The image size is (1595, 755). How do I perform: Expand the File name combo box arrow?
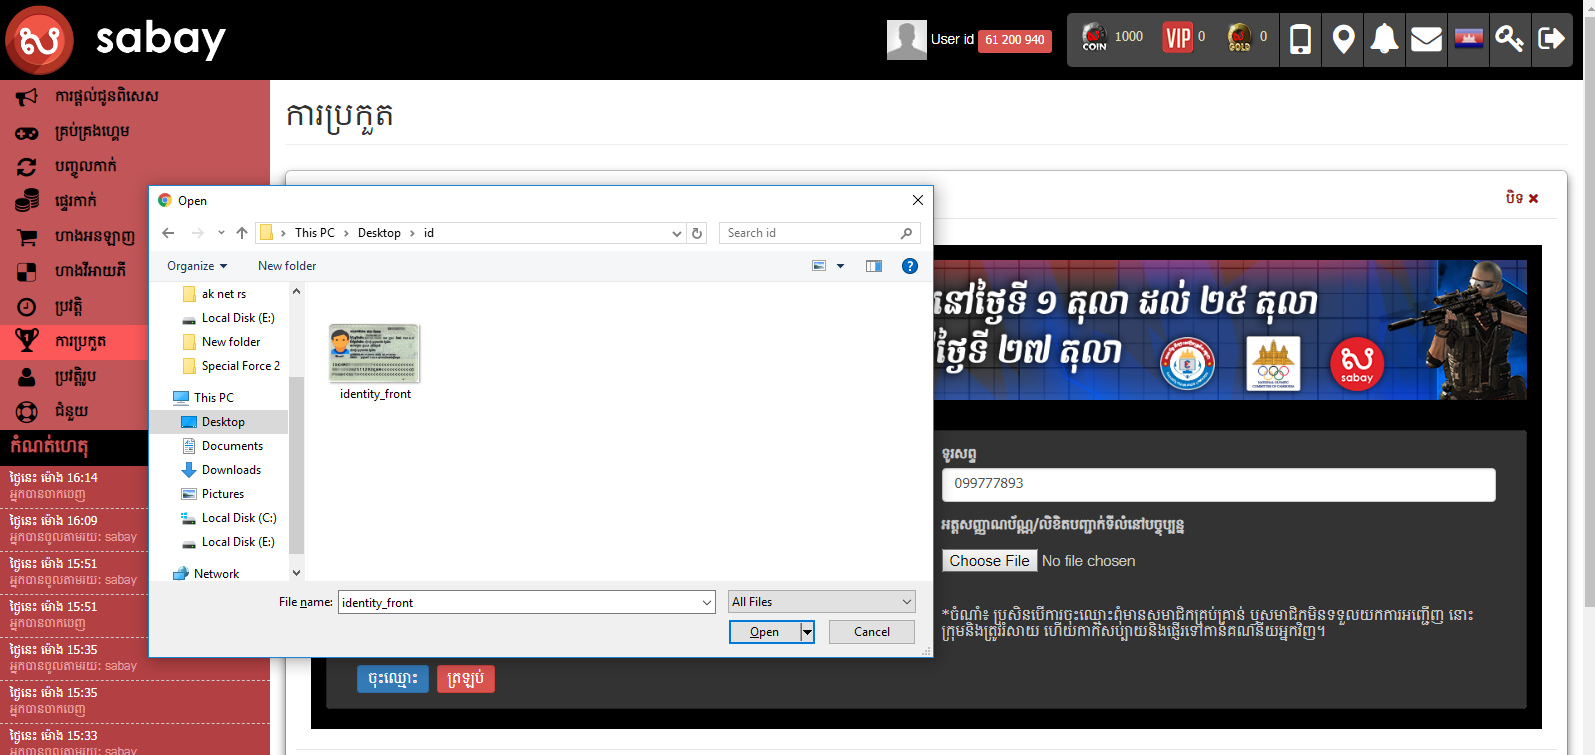pos(707,603)
